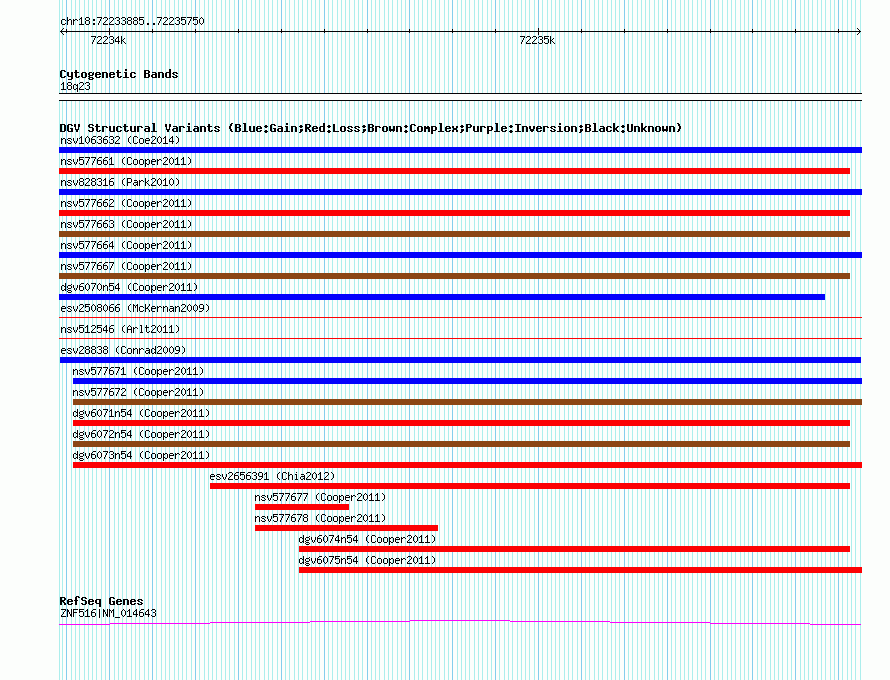This screenshot has width=890, height=680.
Task: Select the brown bar of nsv577672
Action: (x=467, y=402)
